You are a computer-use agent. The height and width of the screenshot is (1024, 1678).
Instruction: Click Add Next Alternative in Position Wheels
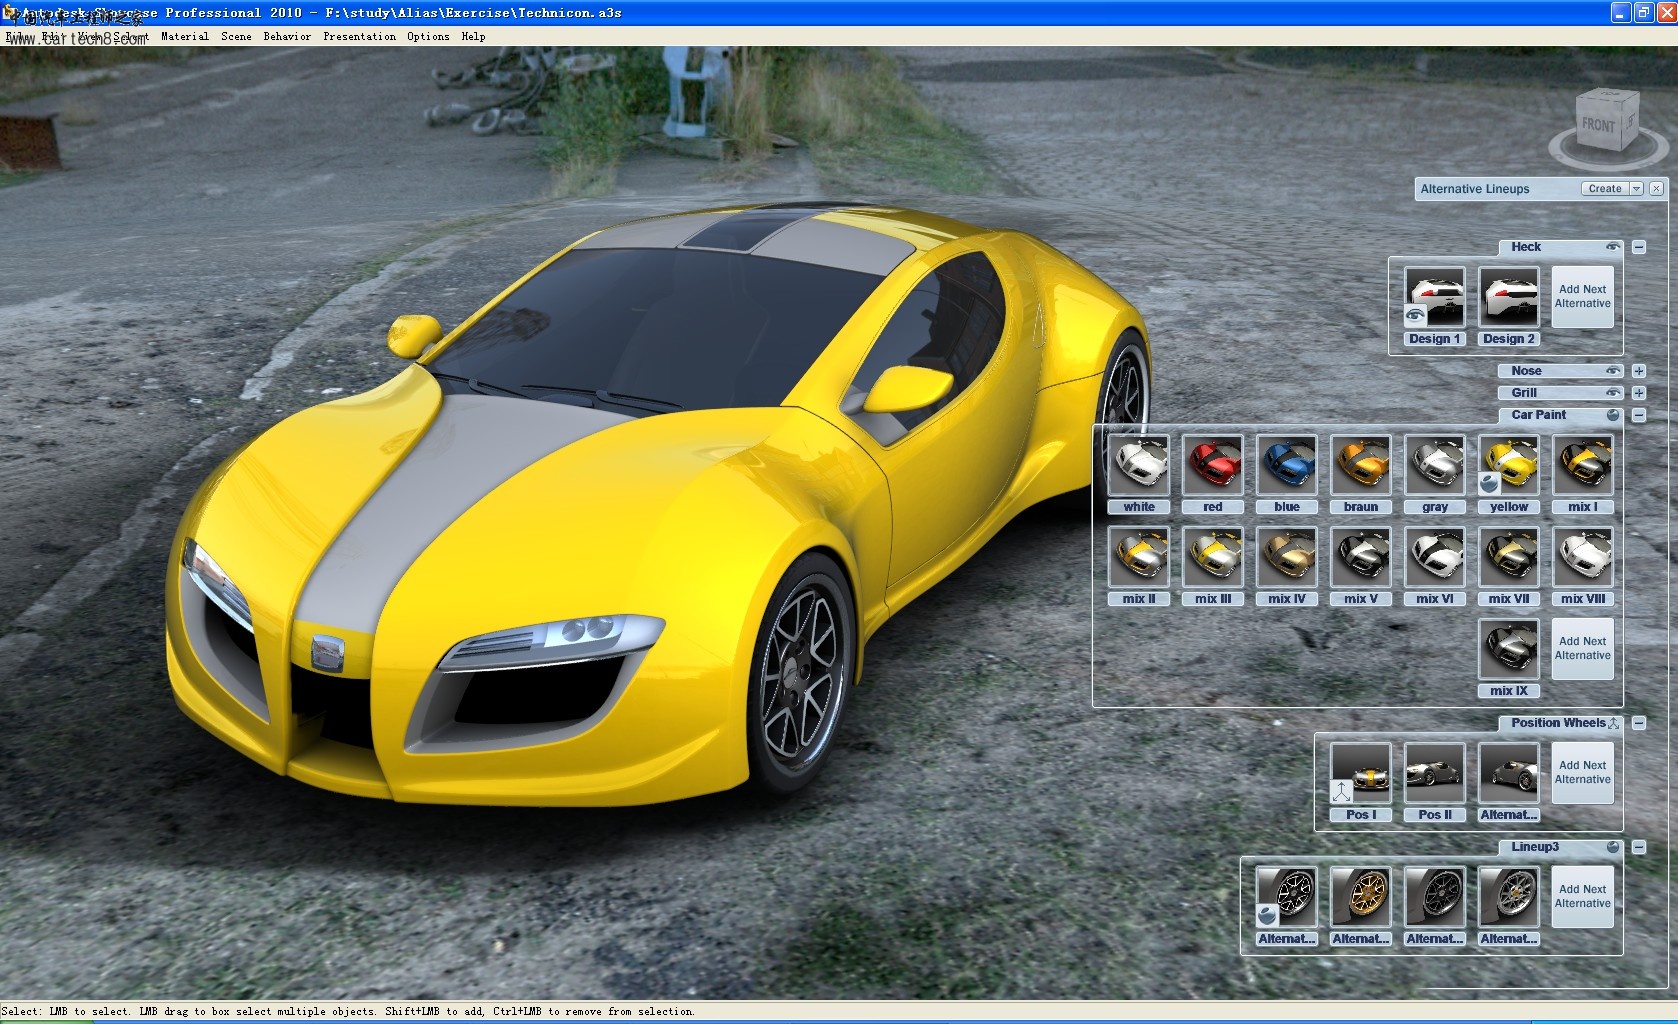tap(1583, 773)
